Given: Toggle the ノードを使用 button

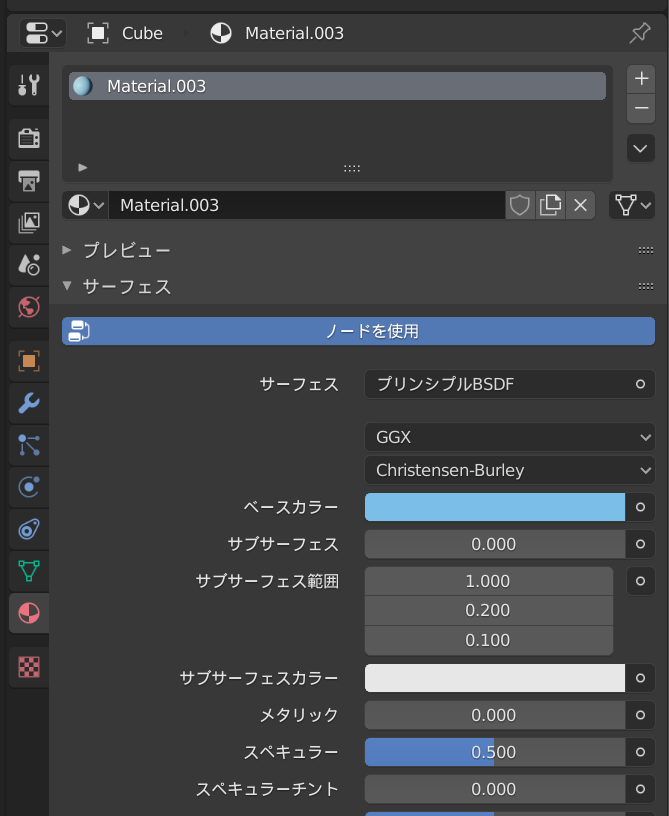Looking at the screenshot, I should click(x=358, y=331).
